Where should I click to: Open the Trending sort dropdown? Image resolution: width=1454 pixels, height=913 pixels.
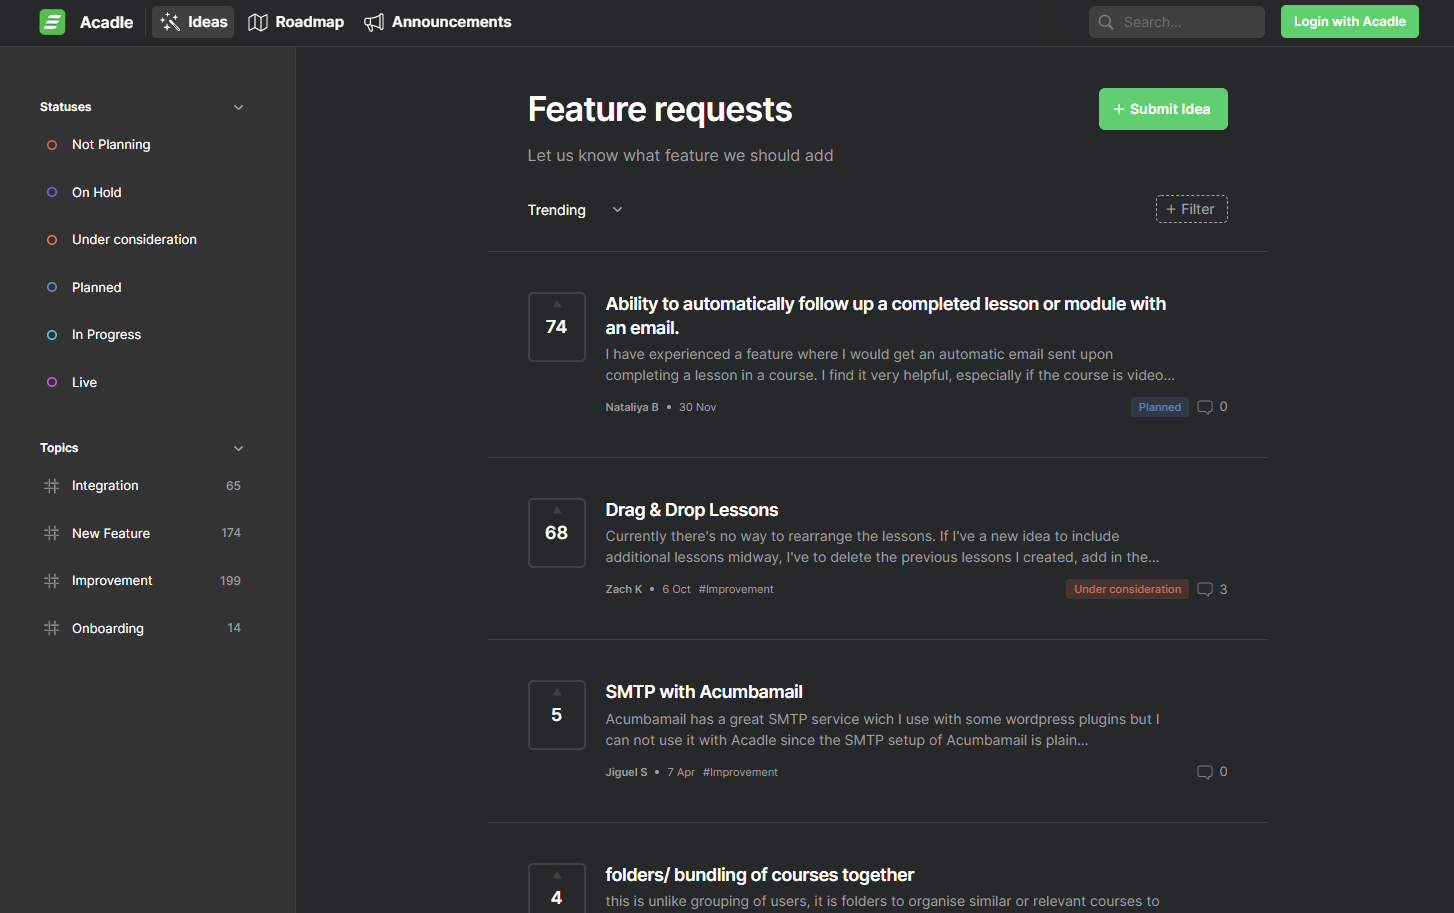[x=576, y=210]
